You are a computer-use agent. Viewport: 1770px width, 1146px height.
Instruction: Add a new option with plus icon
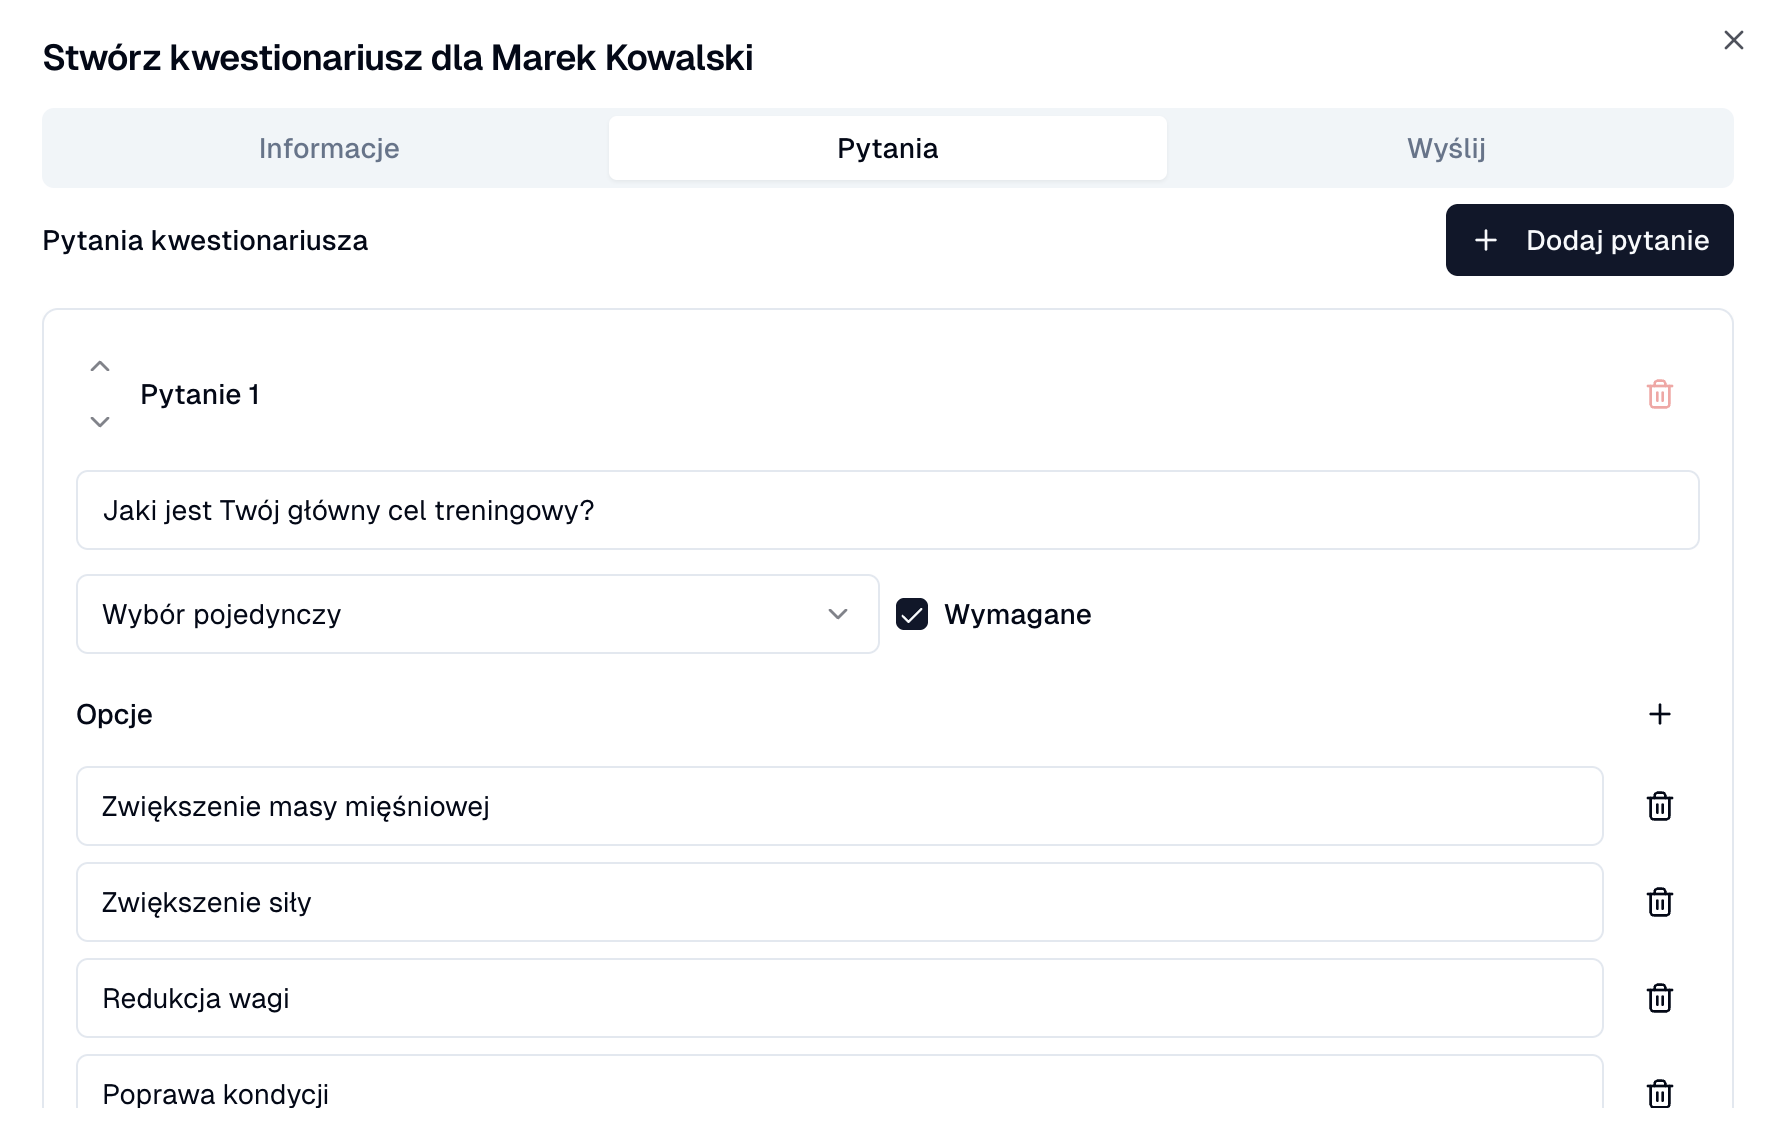click(x=1659, y=714)
